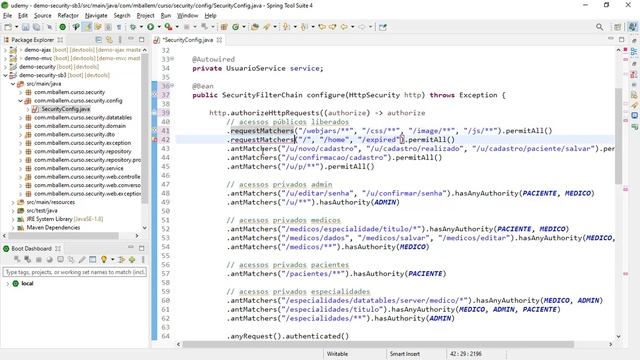Select the Boot Dashboard tab
The width and height of the screenshot is (640, 360).
pos(31,248)
